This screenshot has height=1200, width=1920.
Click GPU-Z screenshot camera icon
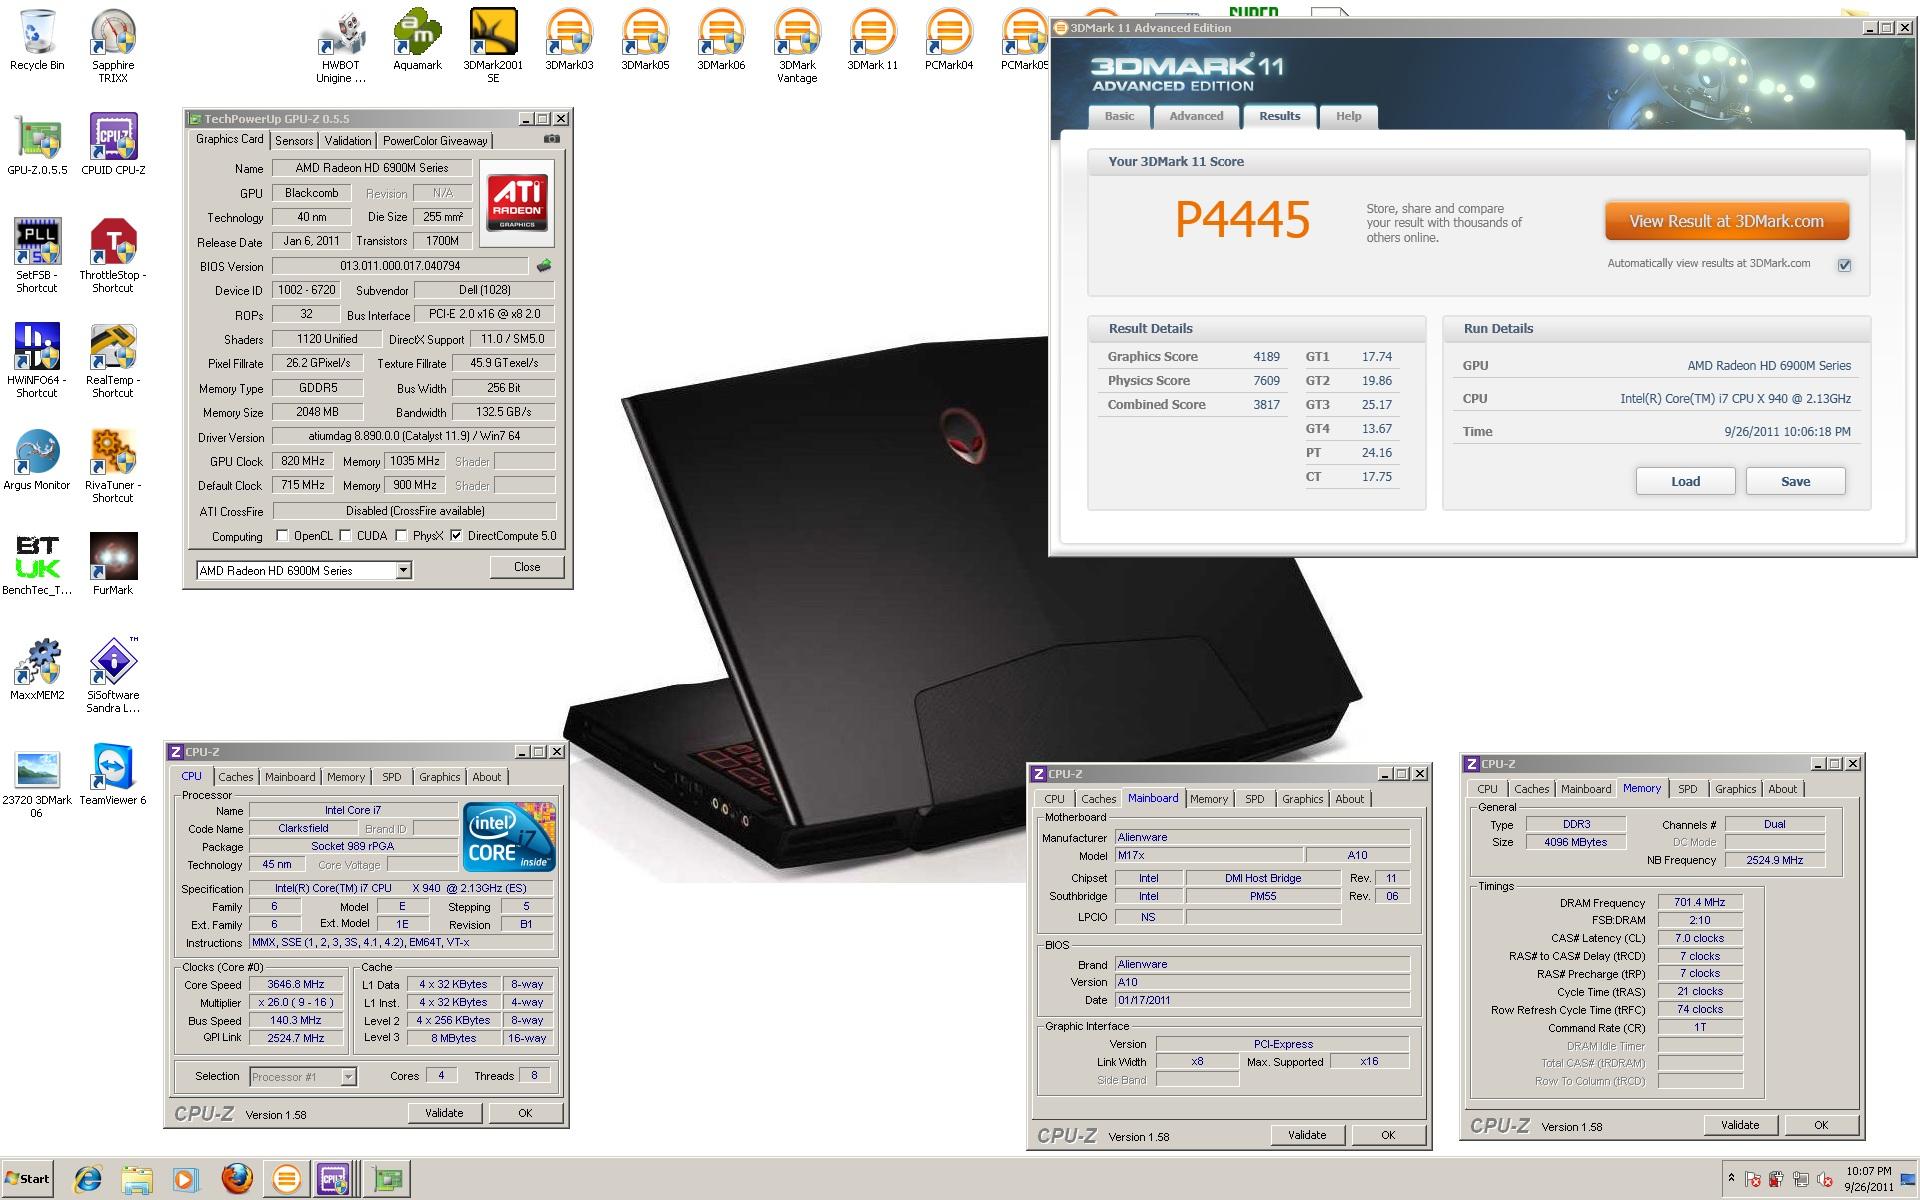point(551,139)
